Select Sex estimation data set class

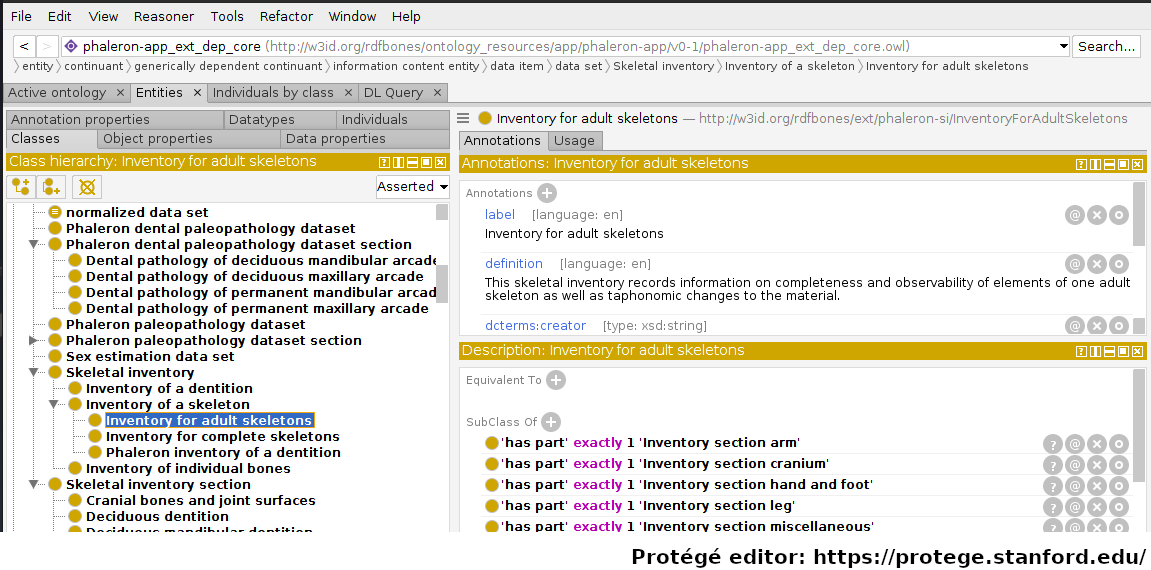coord(150,357)
